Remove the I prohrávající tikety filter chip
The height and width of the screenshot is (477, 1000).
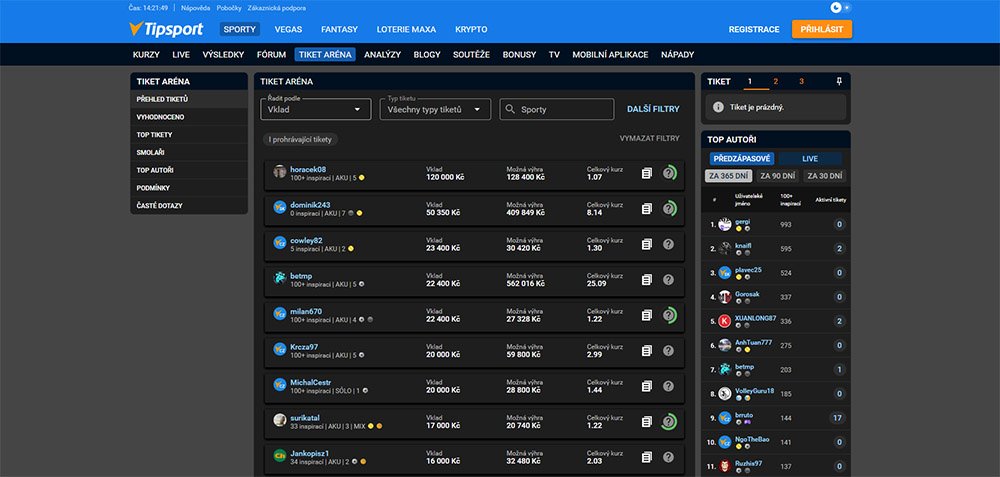pos(302,139)
